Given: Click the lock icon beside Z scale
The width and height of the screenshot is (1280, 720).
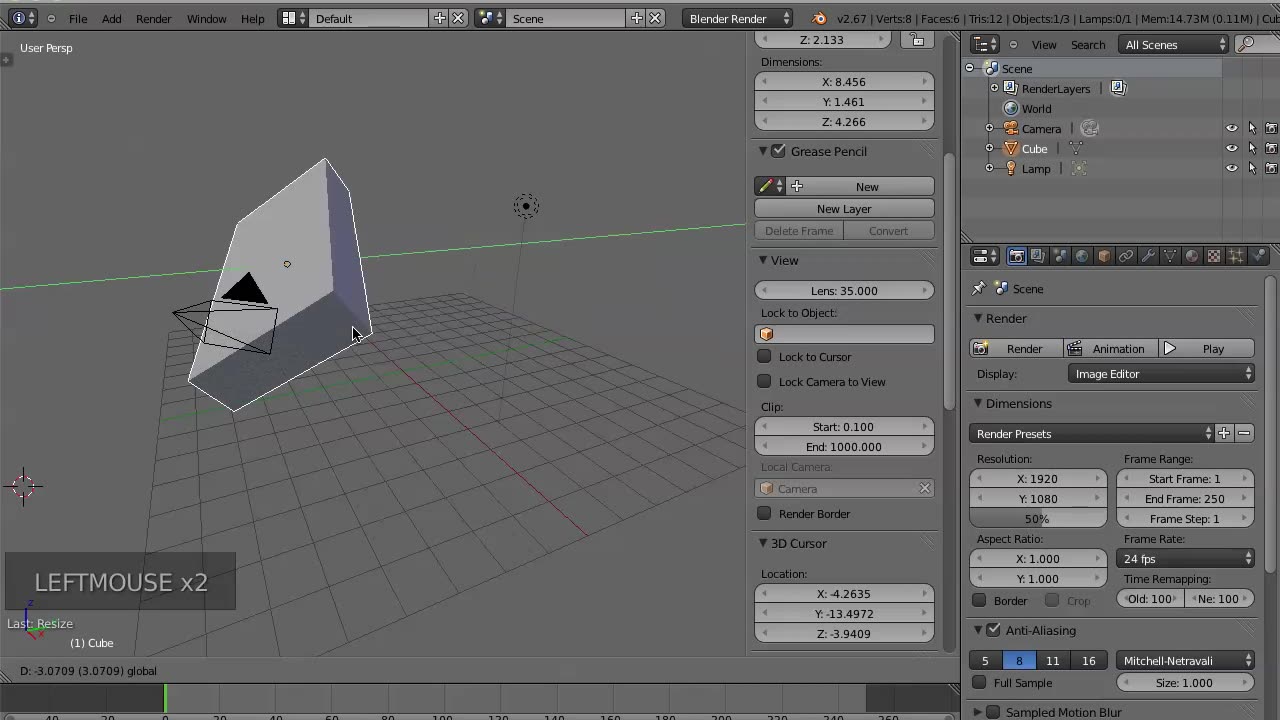Looking at the screenshot, I should click(917, 40).
